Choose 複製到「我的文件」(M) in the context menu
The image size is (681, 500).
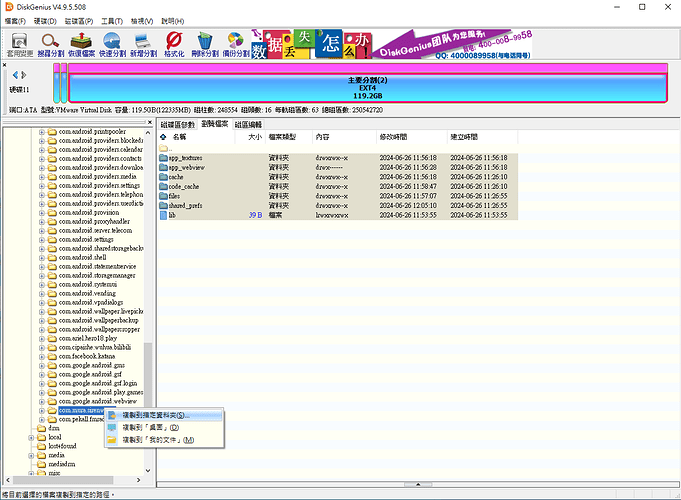[165, 440]
